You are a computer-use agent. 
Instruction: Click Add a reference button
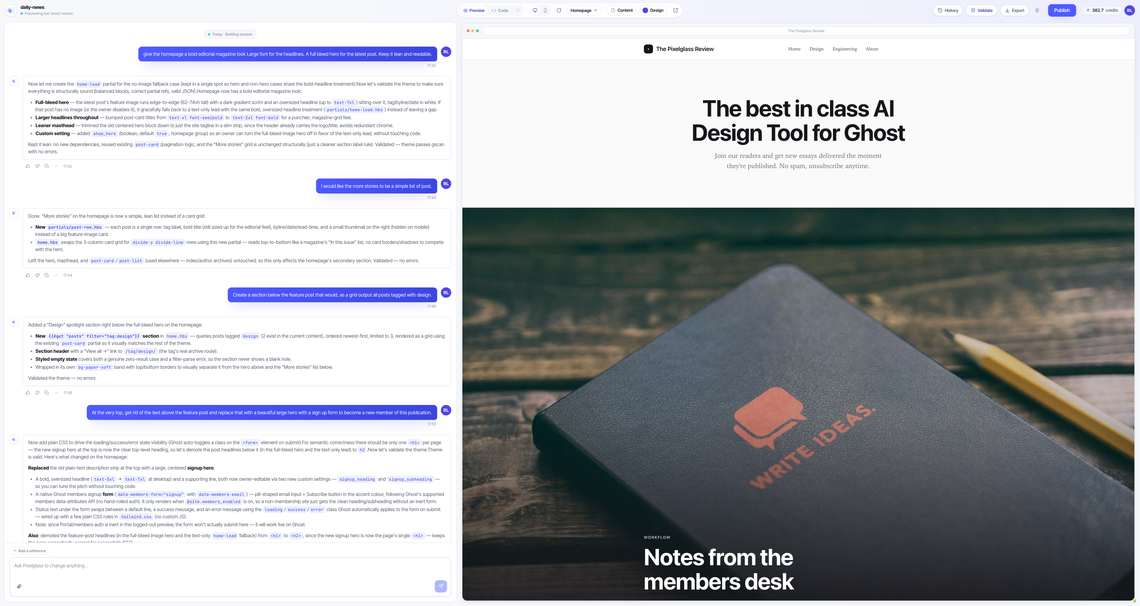(30, 551)
